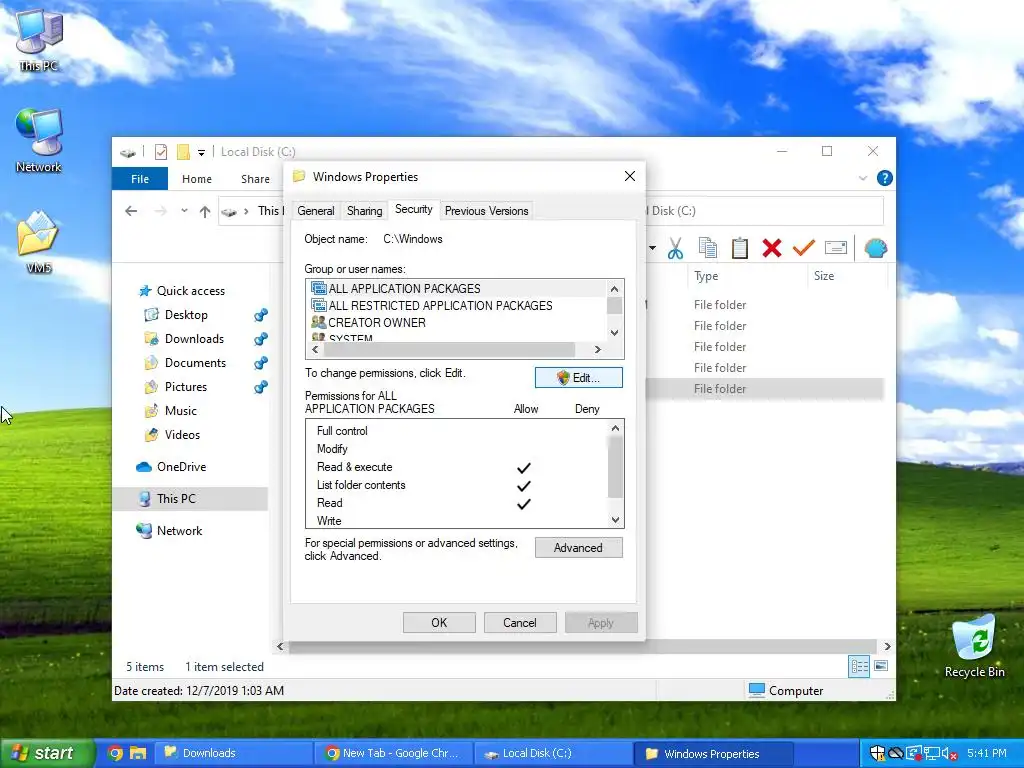Click the Cut scissors toolbar icon

point(675,248)
